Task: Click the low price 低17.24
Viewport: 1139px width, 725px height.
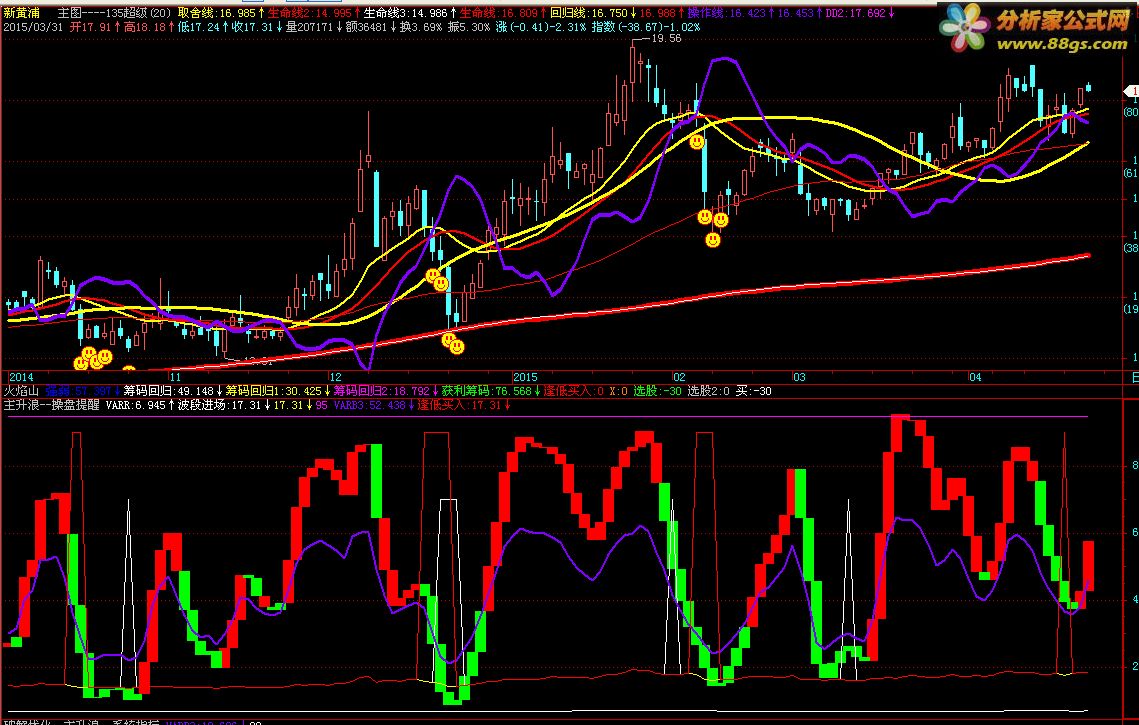Action: 198,27
